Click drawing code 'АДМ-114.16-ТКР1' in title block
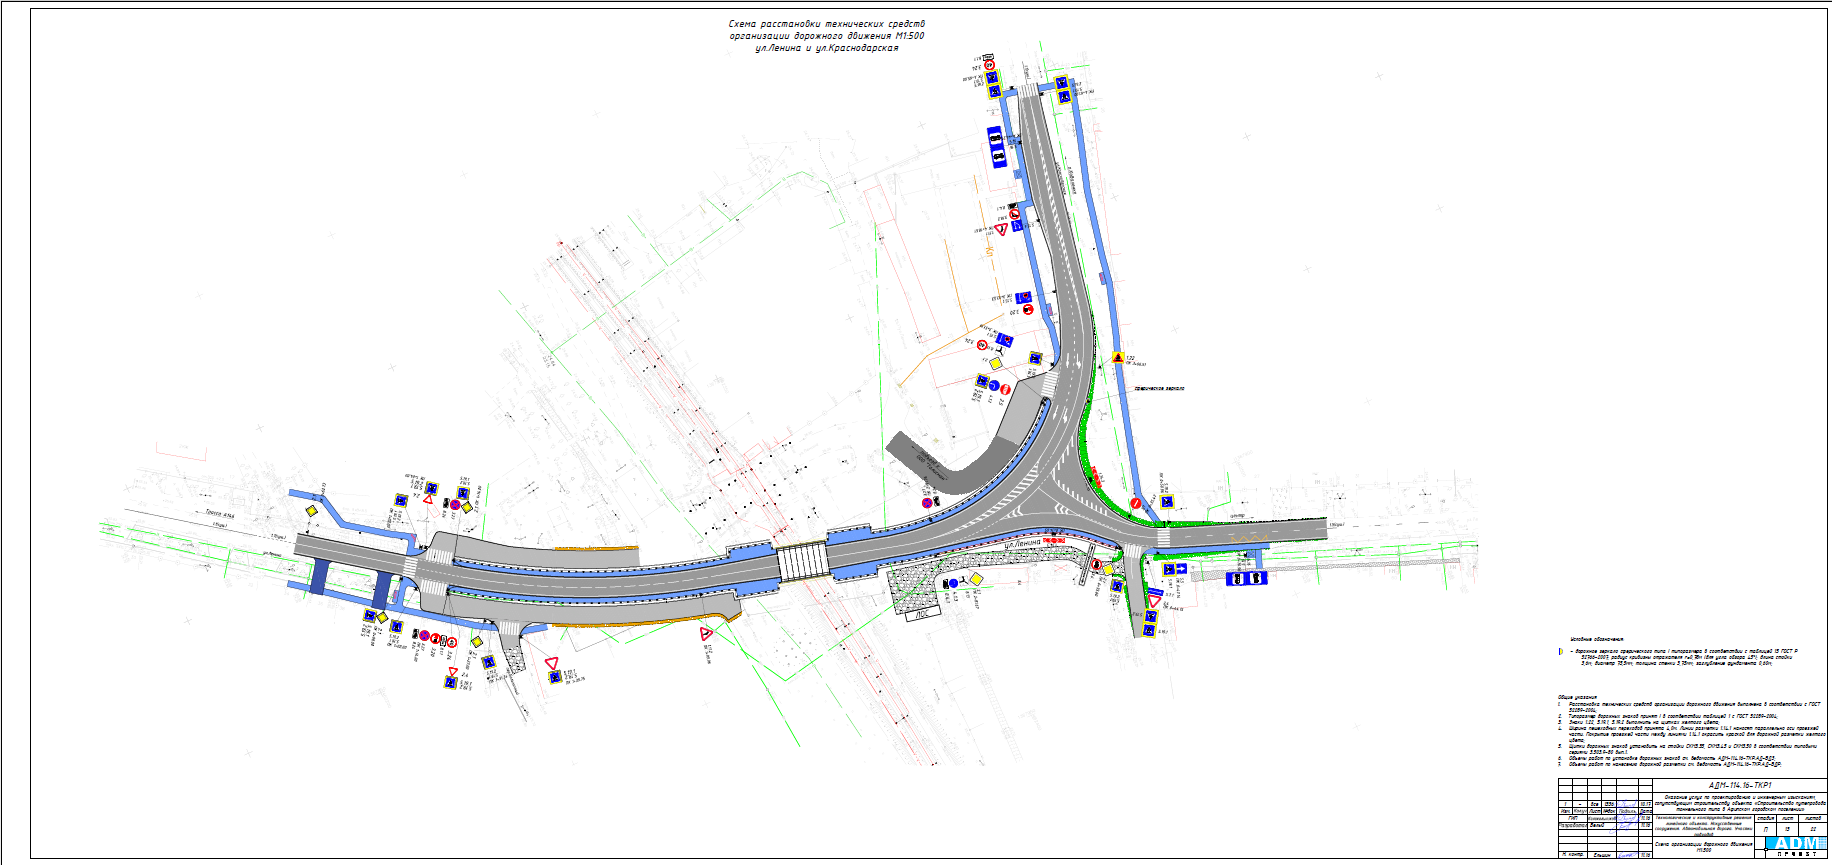 [1740, 785]
